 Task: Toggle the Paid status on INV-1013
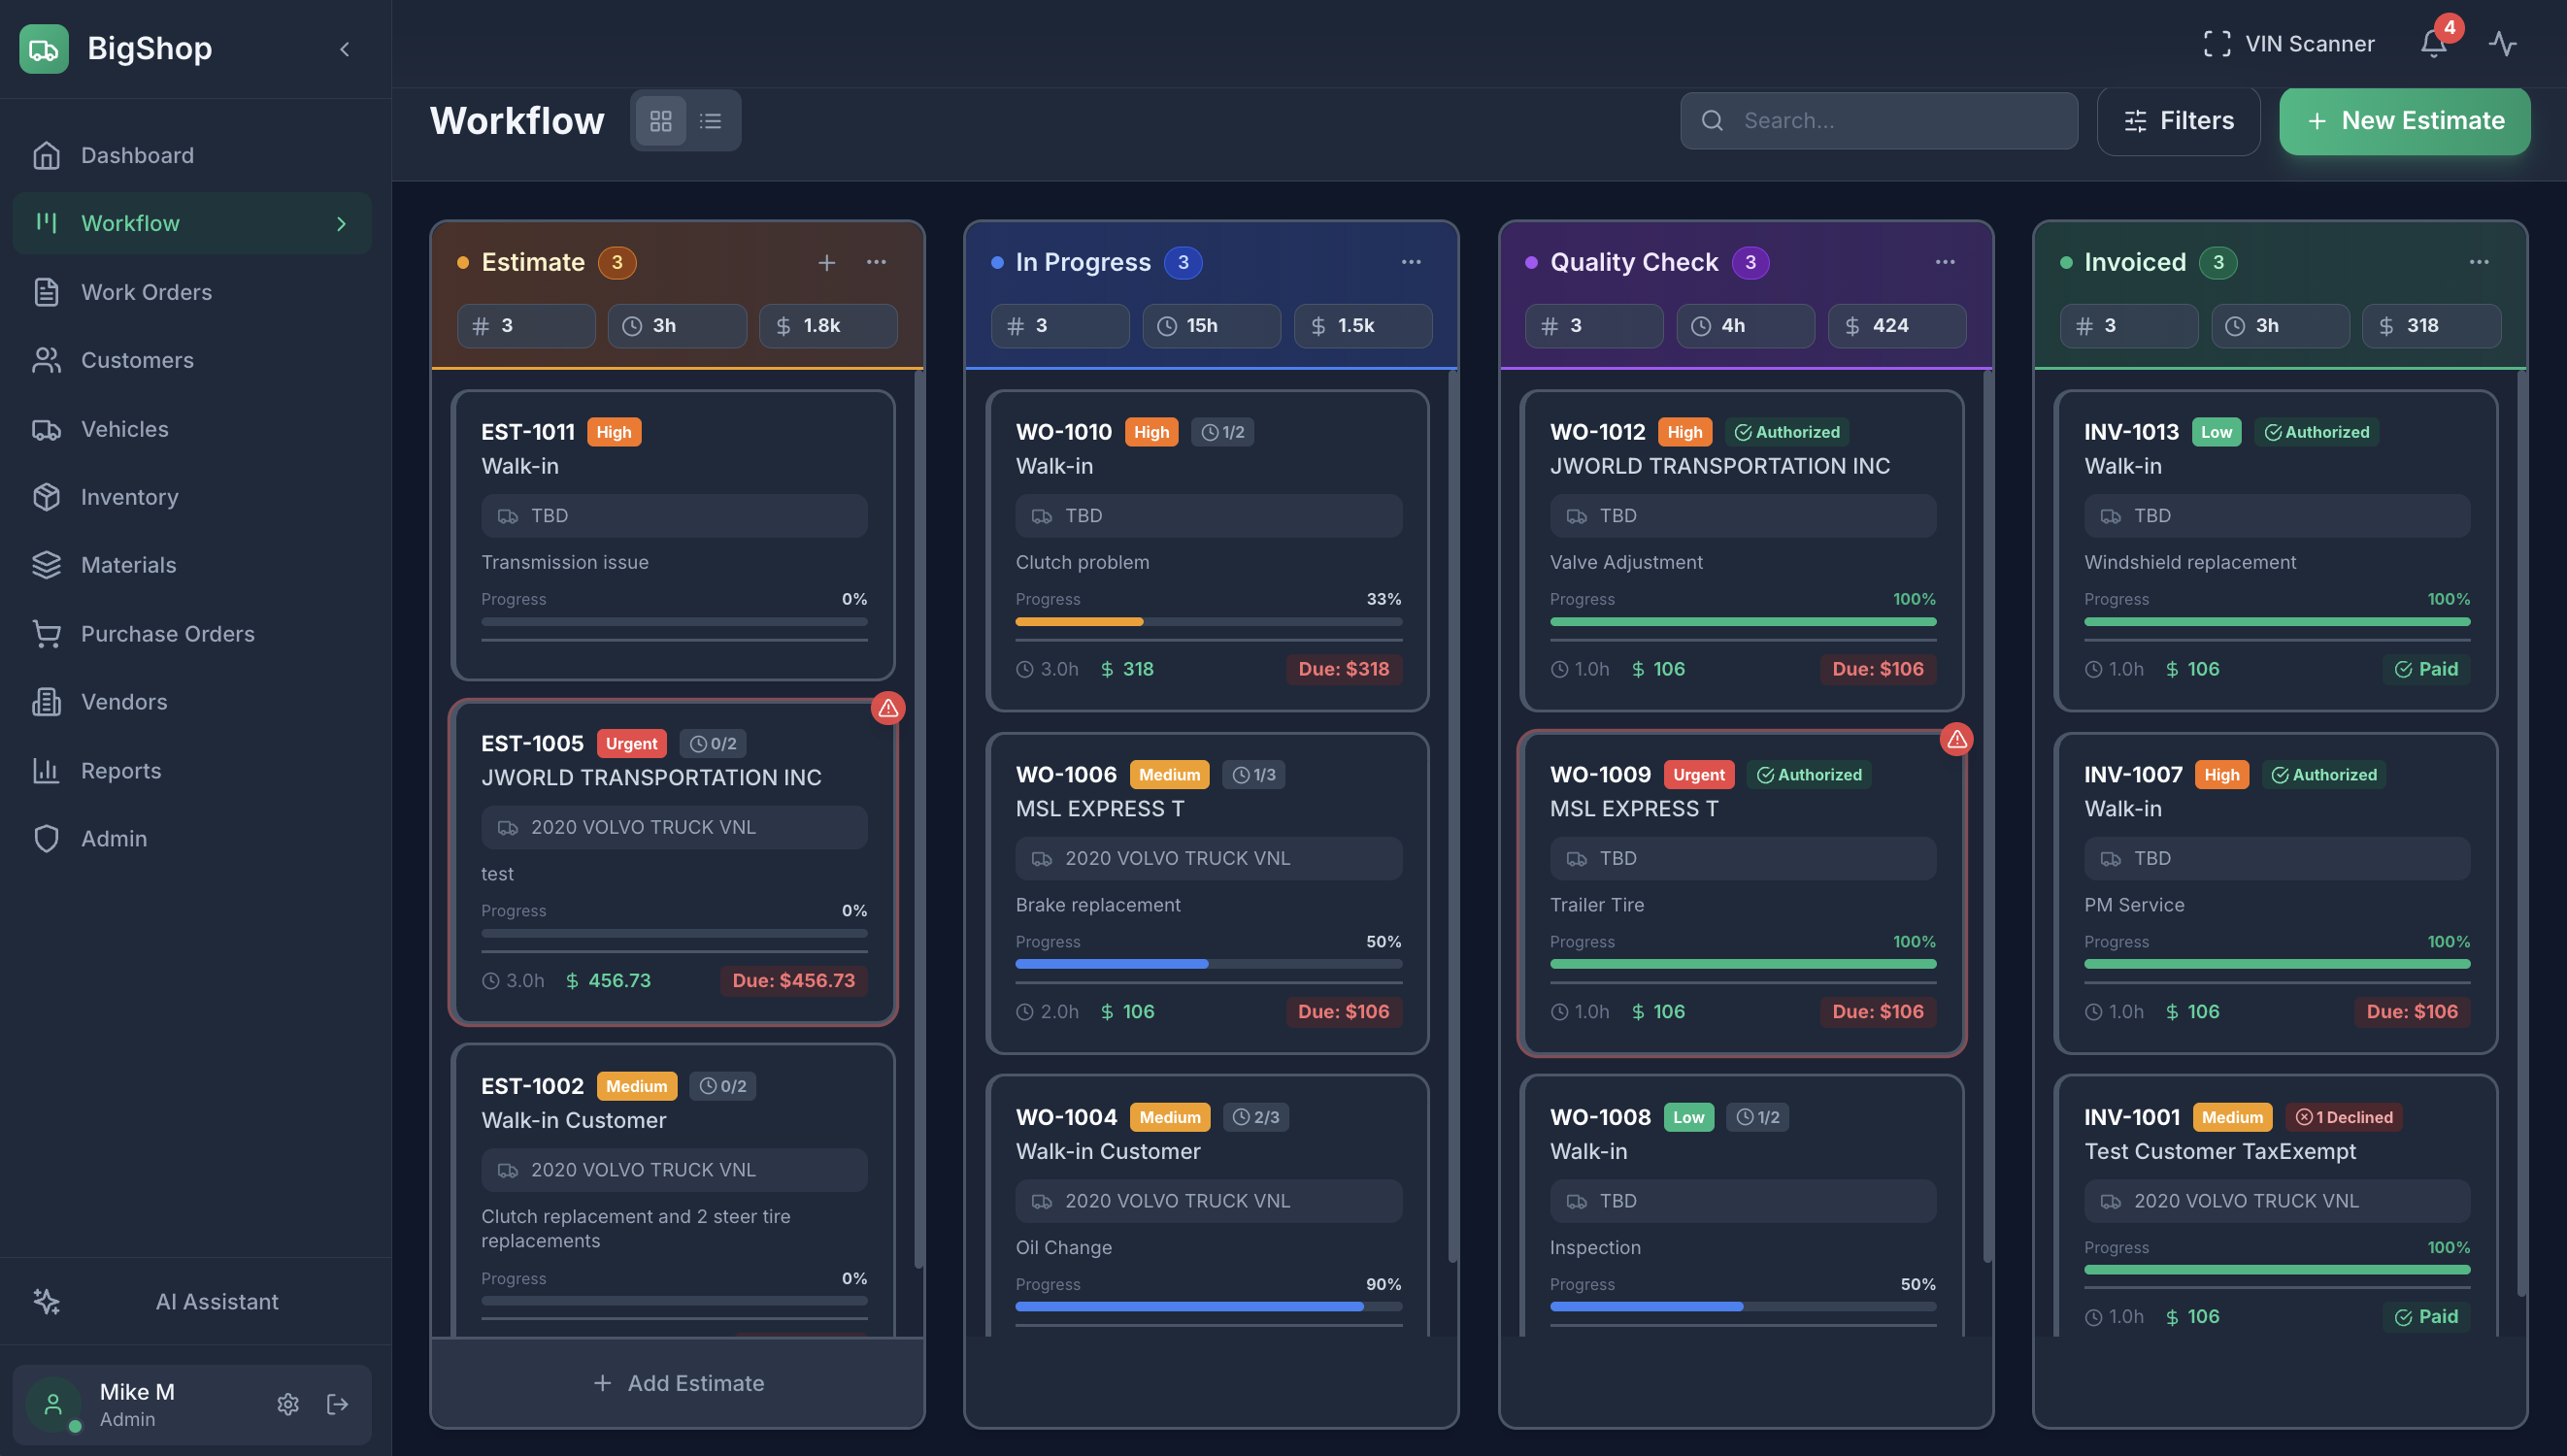[x=2427, y=668]
